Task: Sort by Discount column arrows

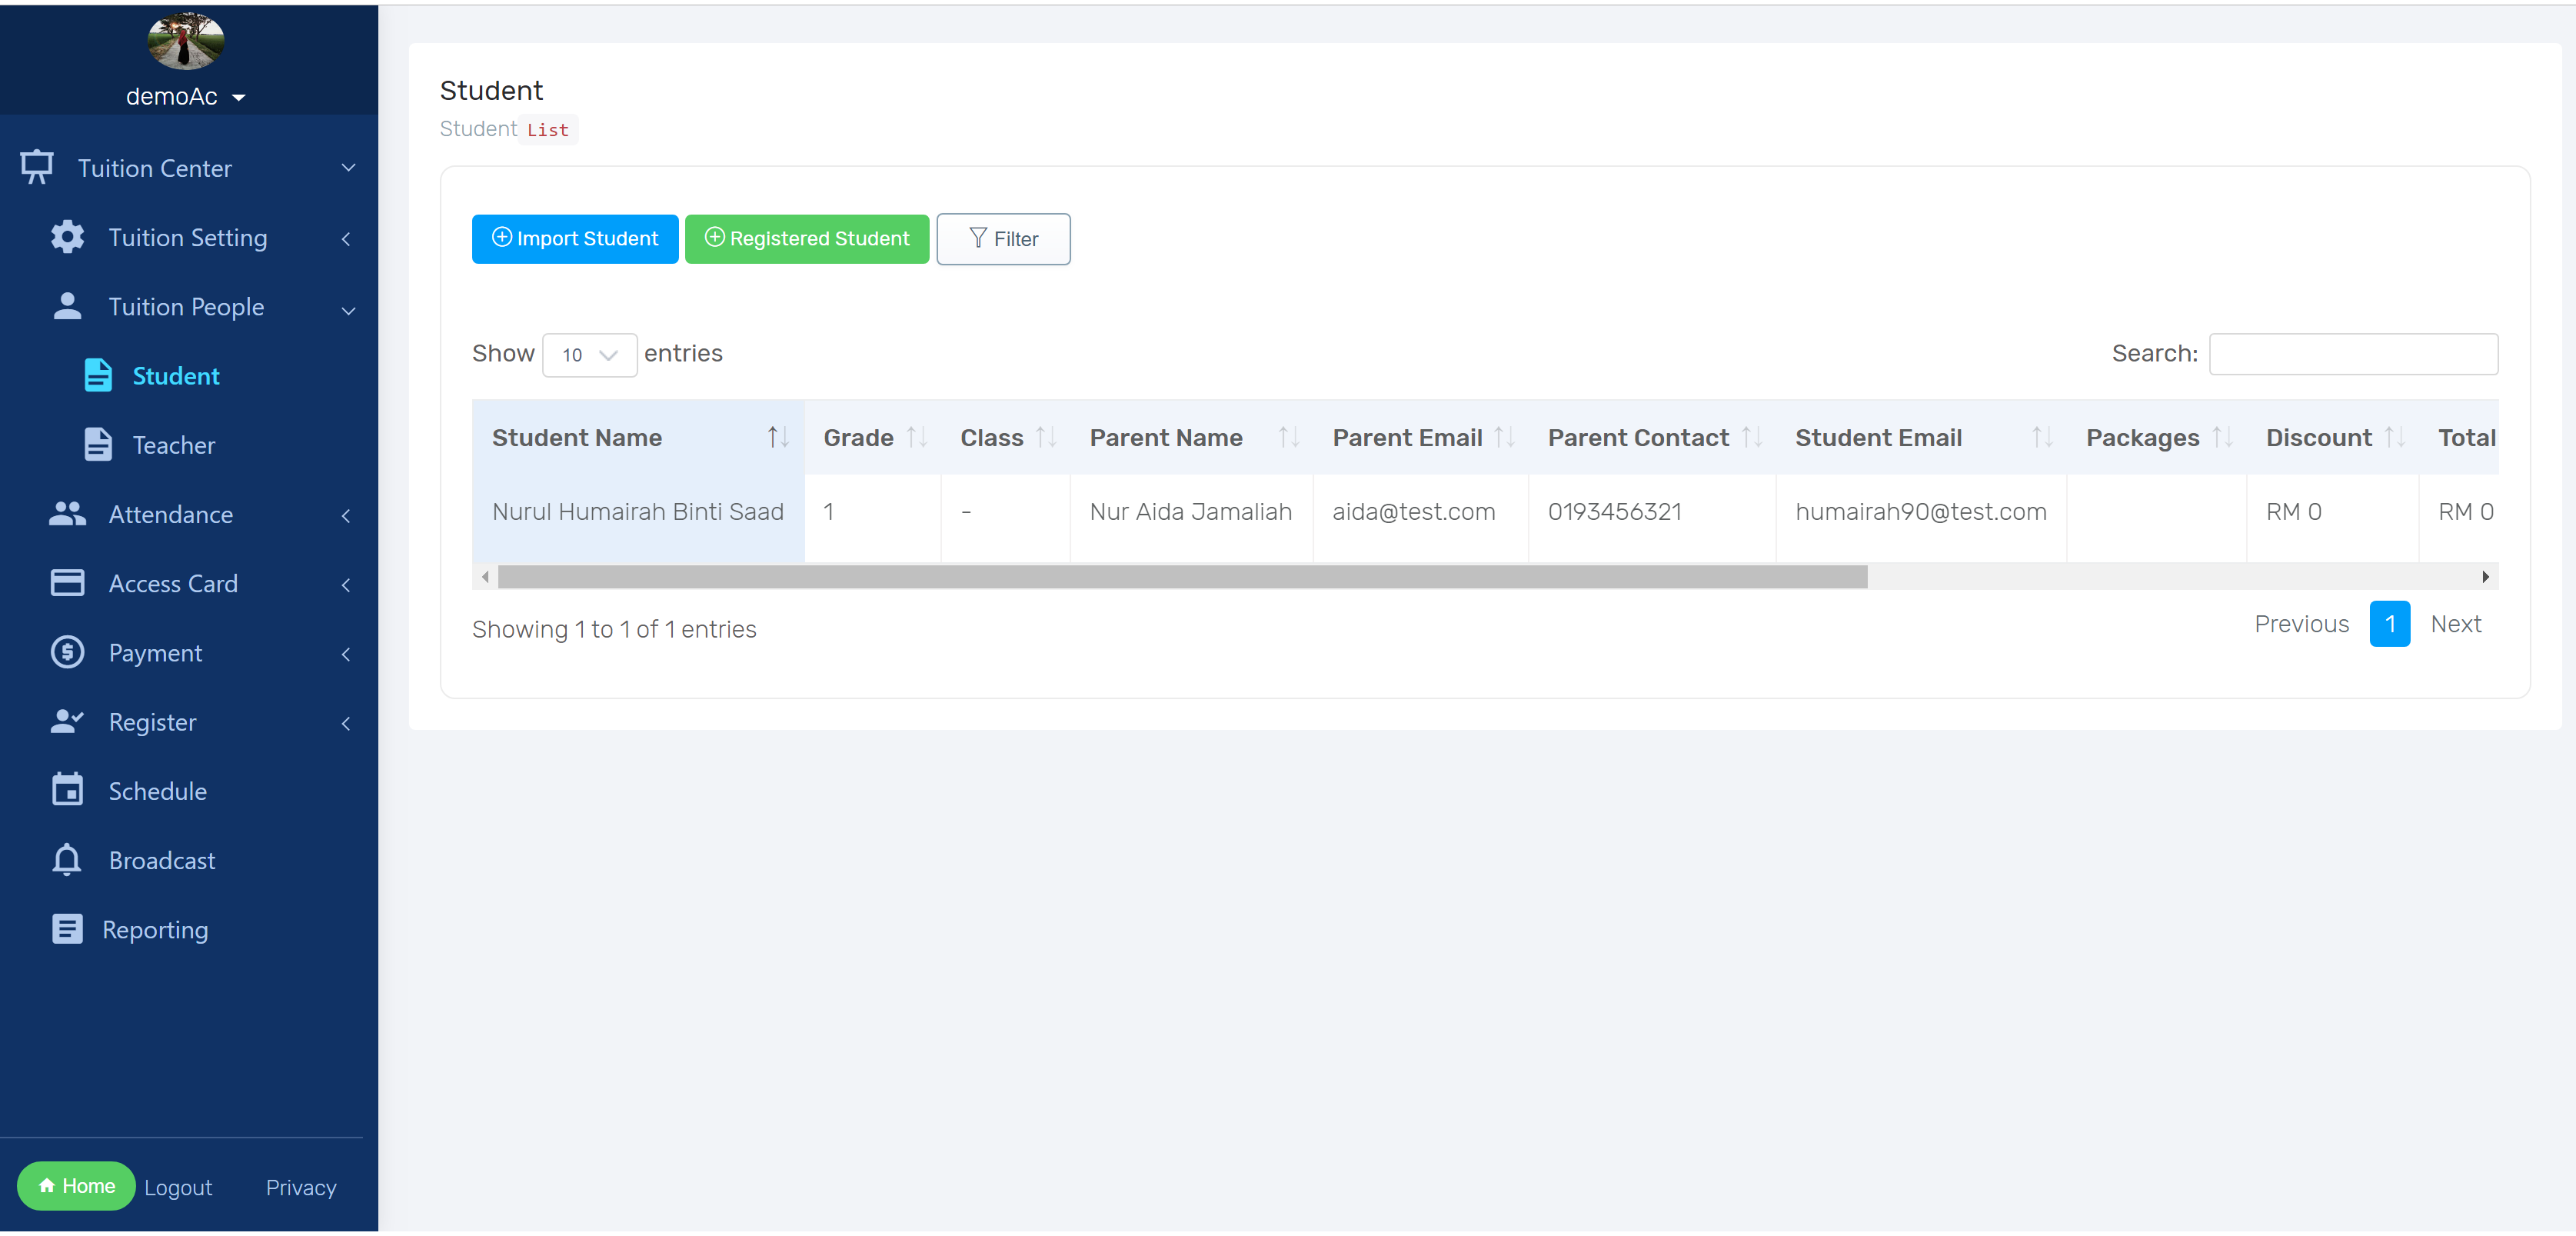Action: point(2394,437)
